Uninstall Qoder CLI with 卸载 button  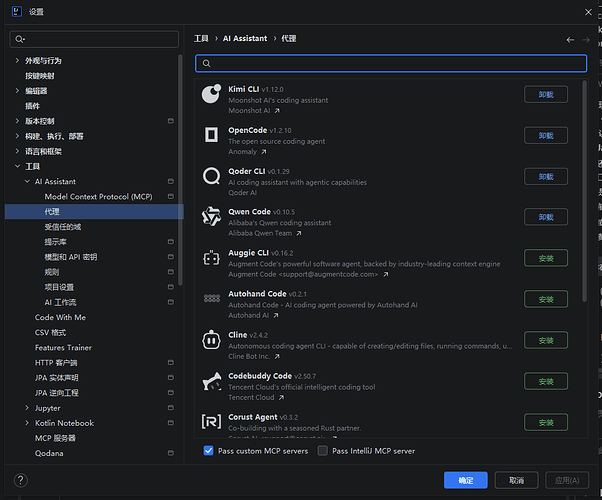[546, 177]
